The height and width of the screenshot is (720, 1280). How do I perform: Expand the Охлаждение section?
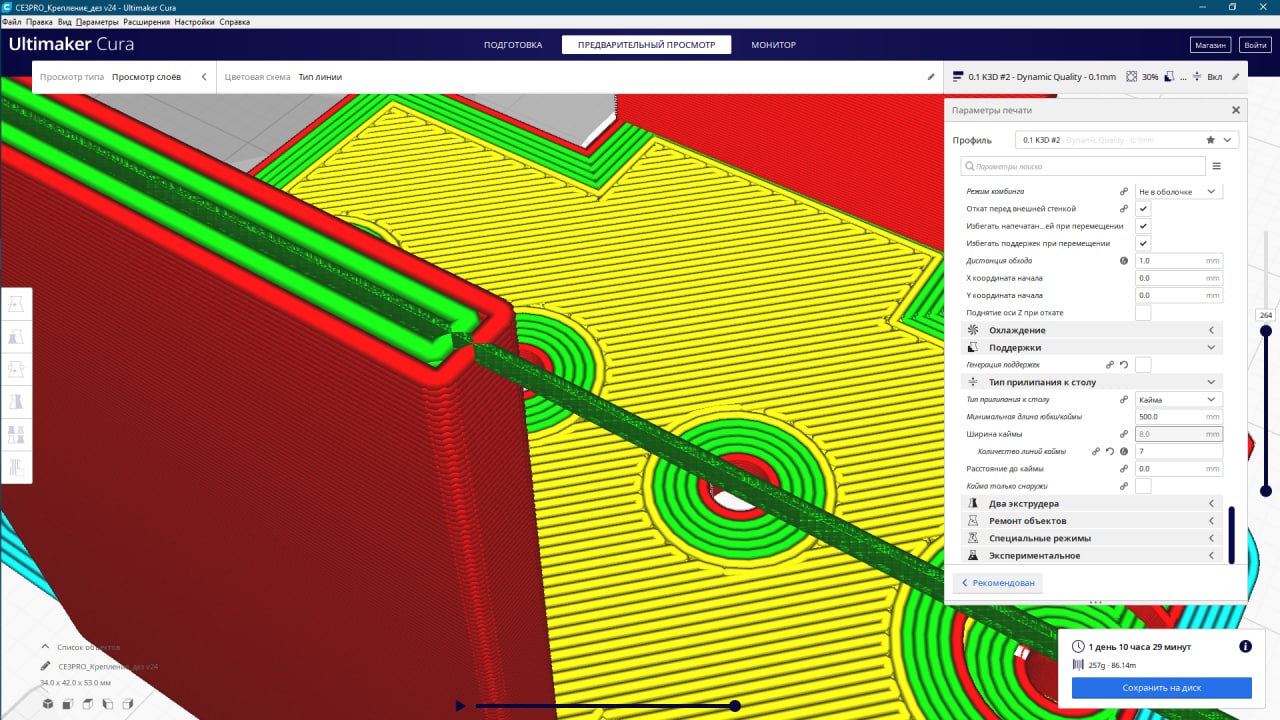pyautogui.click(x=1092, y=330)
